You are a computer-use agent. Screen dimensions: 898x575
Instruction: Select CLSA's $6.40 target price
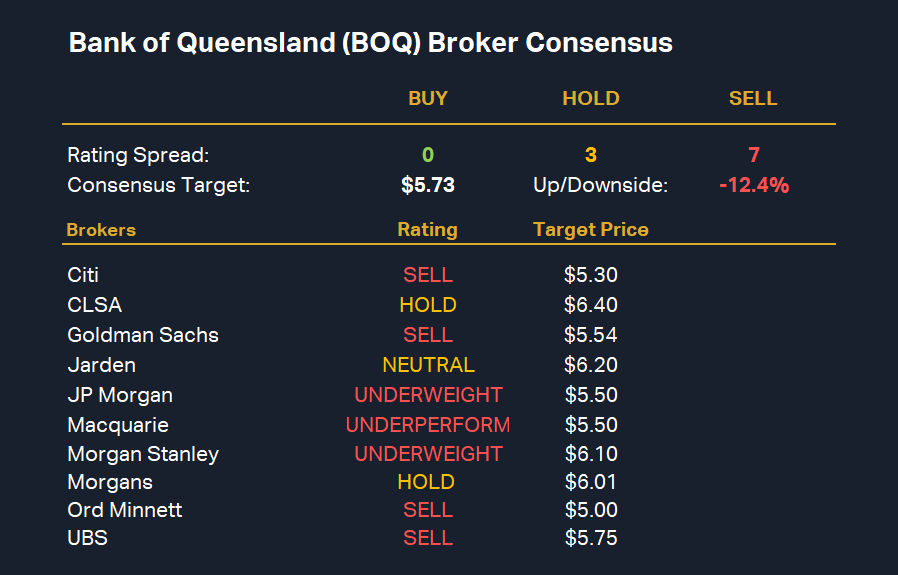591,305
